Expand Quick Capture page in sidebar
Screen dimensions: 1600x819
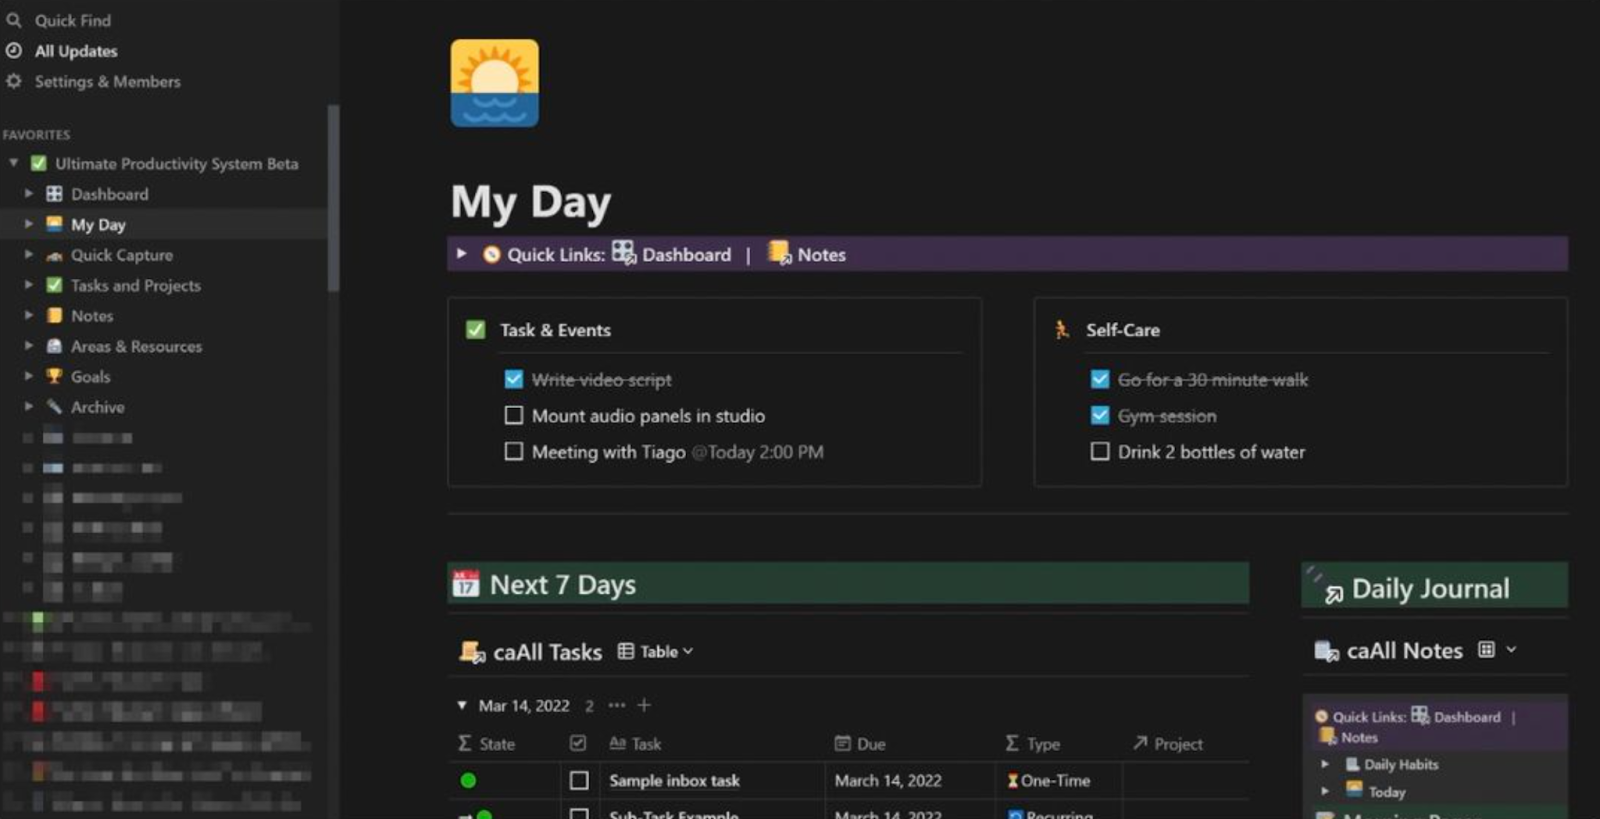(x=29, y=254)
